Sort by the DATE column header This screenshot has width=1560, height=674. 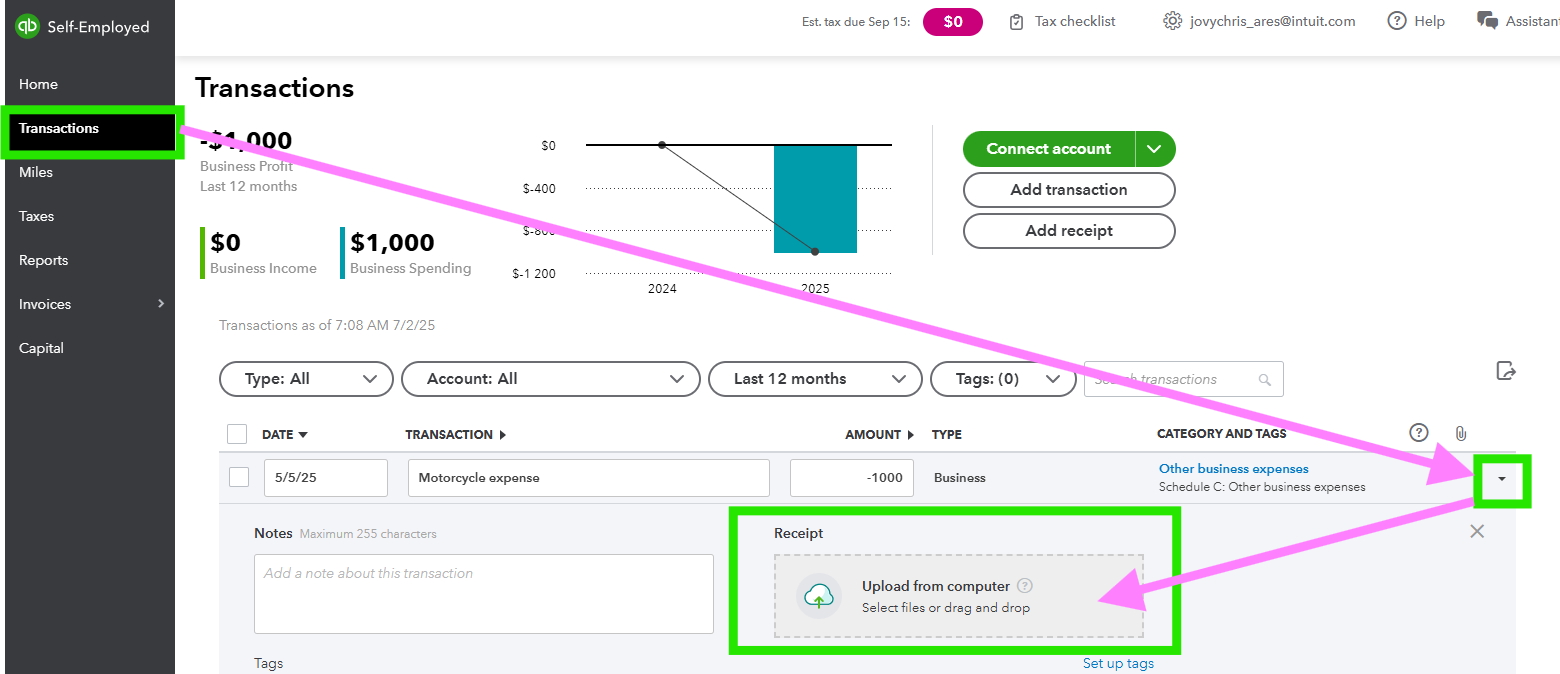285,434
